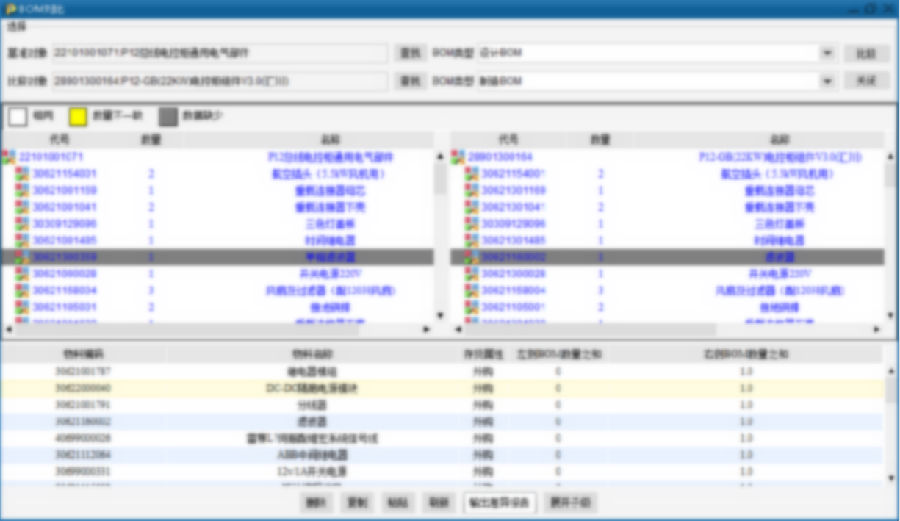Image resolution: width=900 pixels, height=521 pixels.
Task: Click the 选择 label at top left
Action: 17,26
